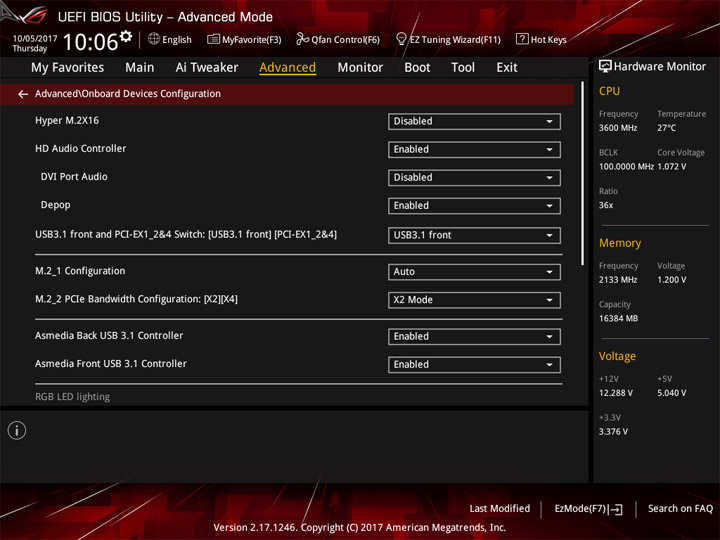Open MyFavorite(F3)

244,39
